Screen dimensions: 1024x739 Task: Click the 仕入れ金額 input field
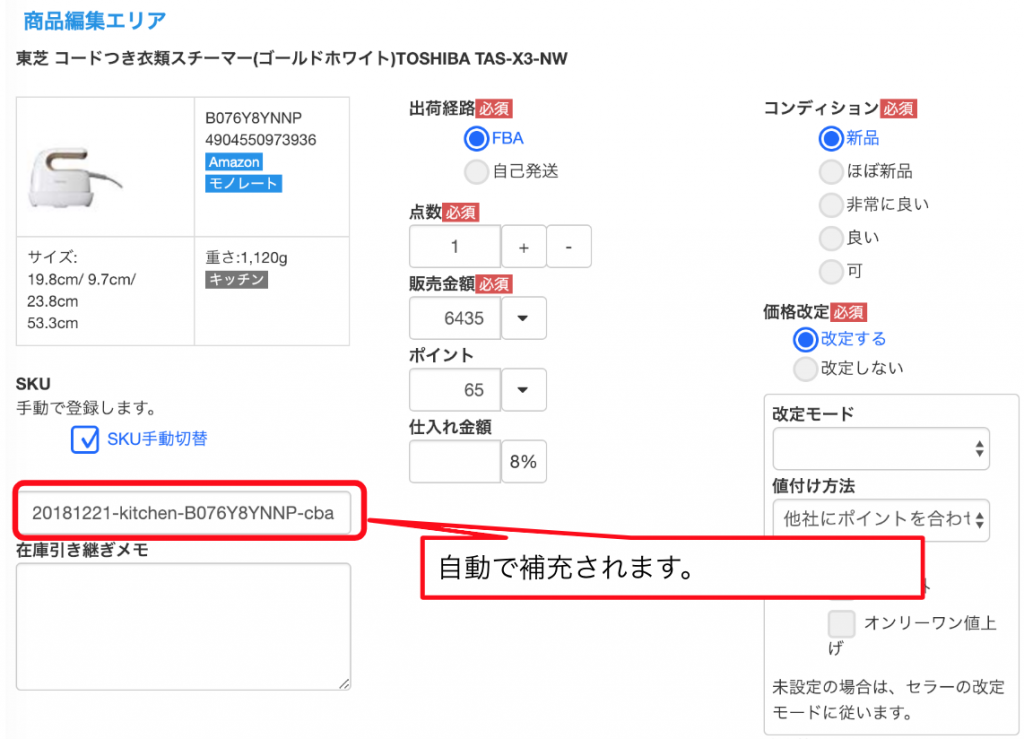coord(455,462)
